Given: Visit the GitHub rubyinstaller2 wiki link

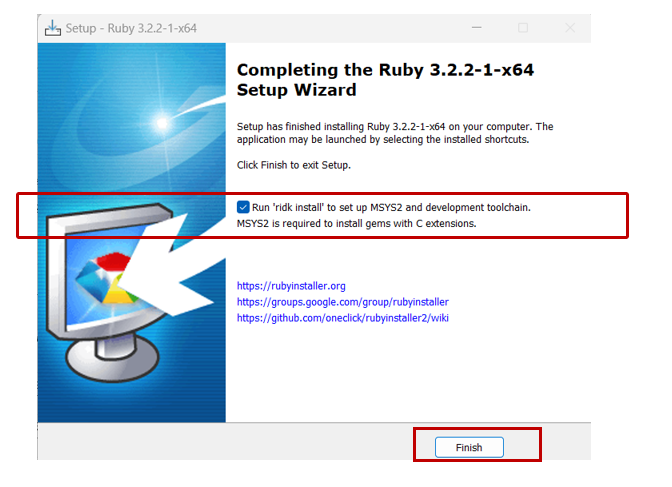Looking at the screenshot, I should tap(342, 318).
